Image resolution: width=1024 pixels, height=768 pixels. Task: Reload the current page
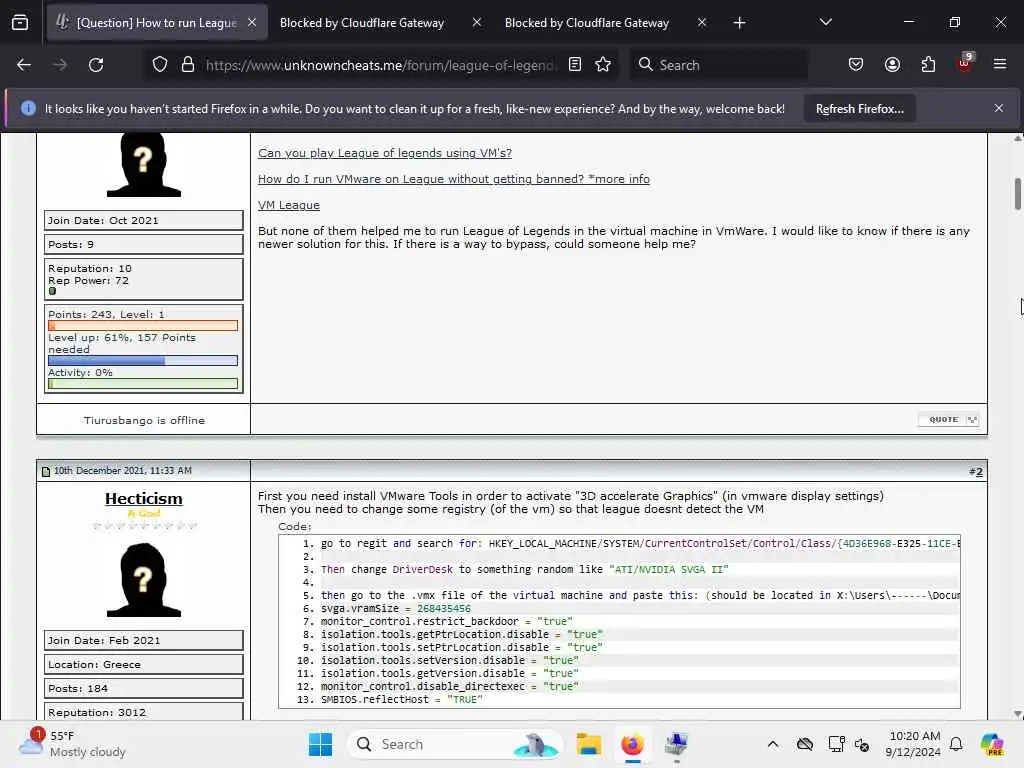[x=96, y=65]
